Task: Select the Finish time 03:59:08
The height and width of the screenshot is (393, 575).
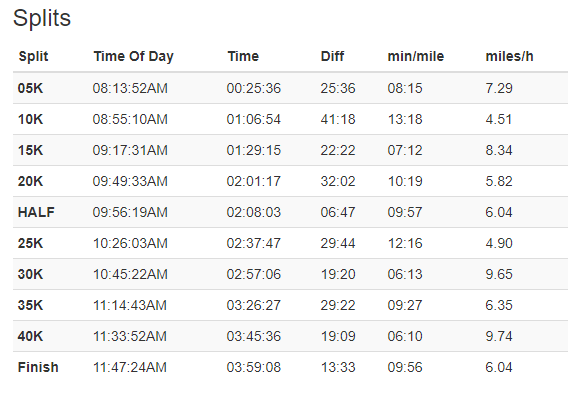Action: point(254,367)
